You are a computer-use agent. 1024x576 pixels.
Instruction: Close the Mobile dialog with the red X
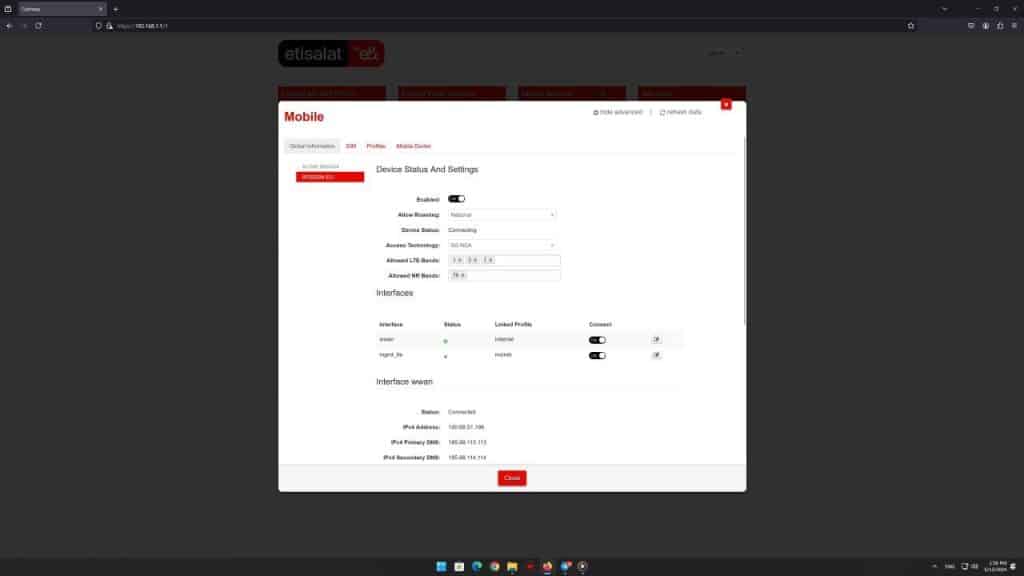(726, 104)
